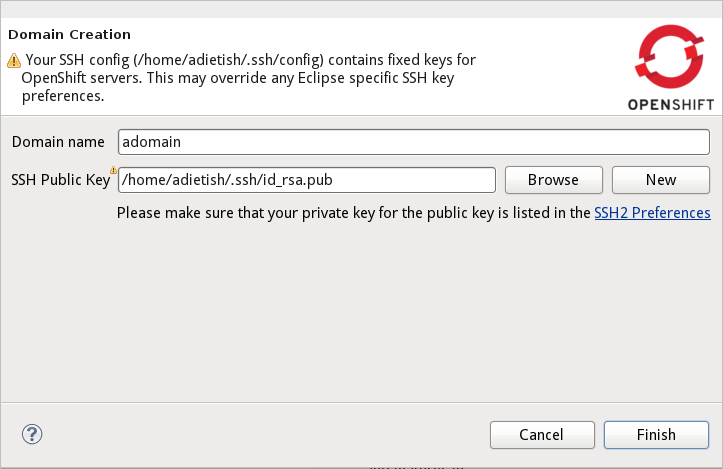Click the "Domain name" label

pos(58,142)
